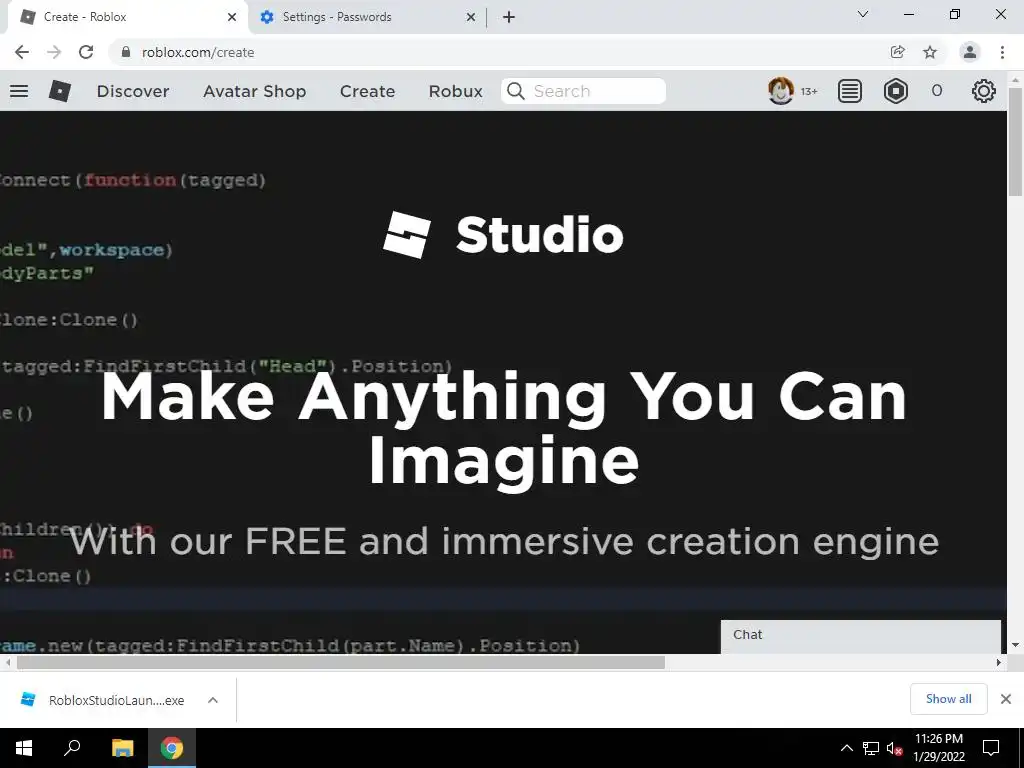Click the scroll down arrow of vertical scrollbar
The height and width of the screenshot is (768, 1024).
[1015, 645]
